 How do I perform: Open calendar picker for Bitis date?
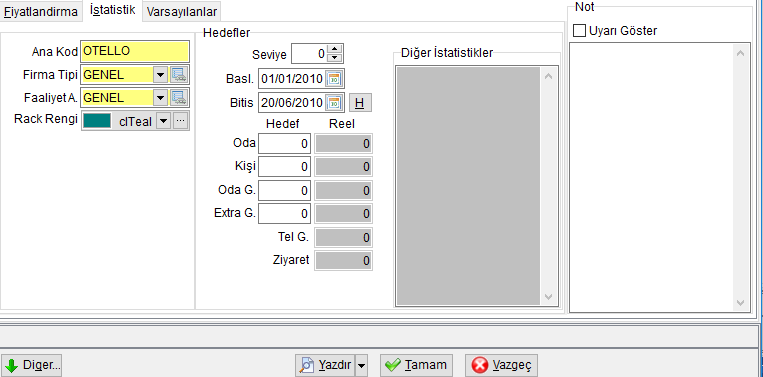coord(334,103)
